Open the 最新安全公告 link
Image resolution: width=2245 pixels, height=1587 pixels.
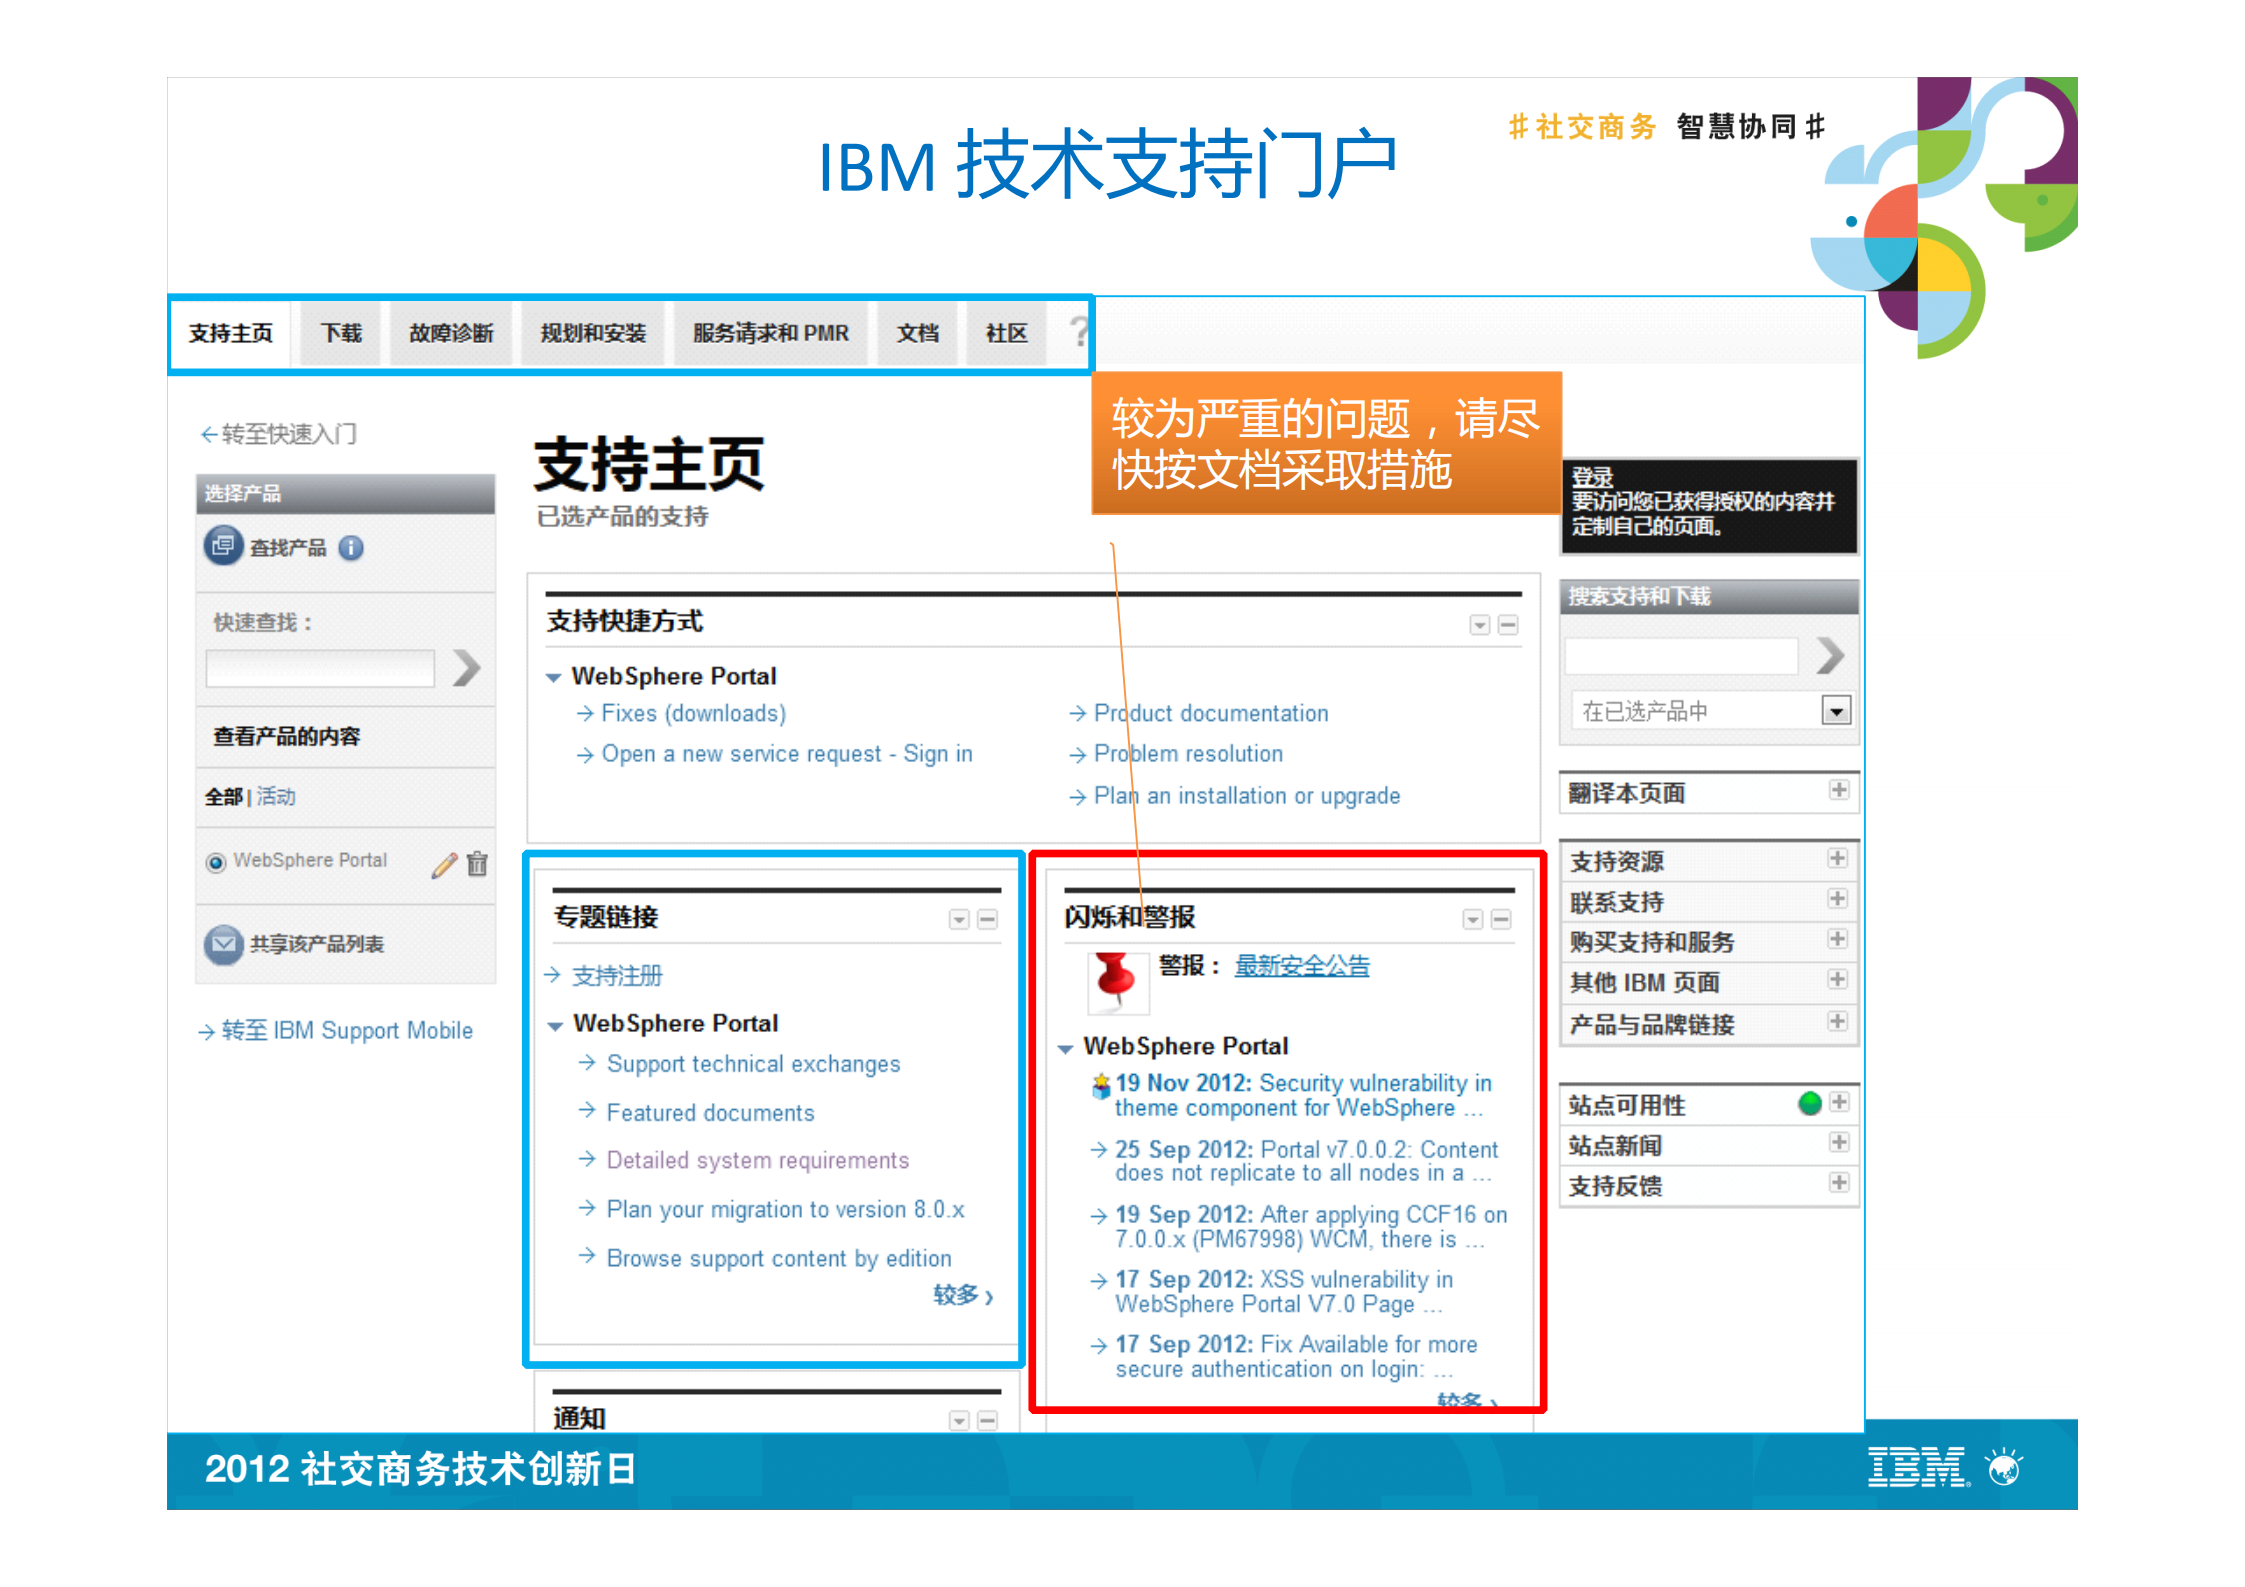coord(1303,965)
